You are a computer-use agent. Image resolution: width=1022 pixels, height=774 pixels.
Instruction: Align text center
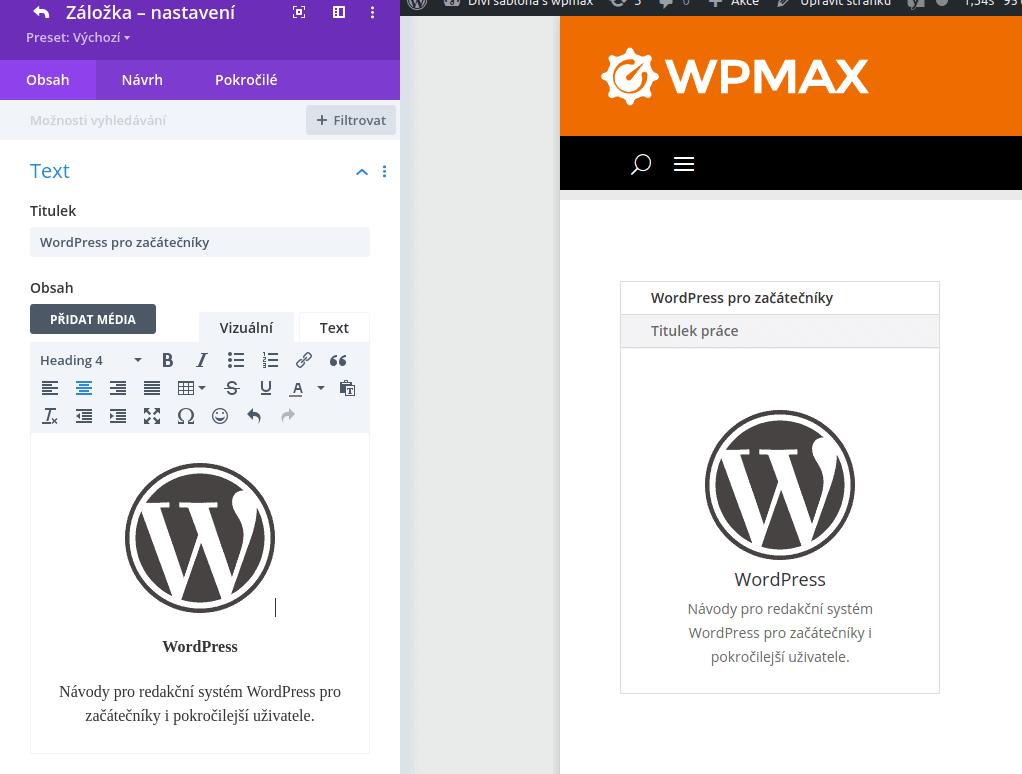84,388
